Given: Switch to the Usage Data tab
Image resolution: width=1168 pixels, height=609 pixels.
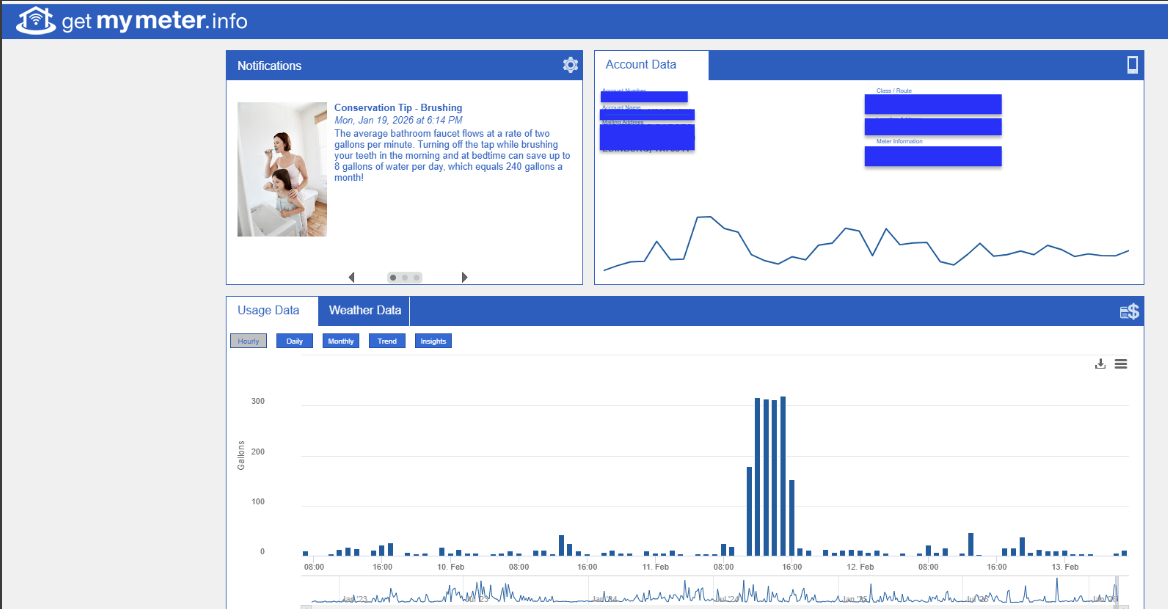Looking at the screenshot, I should click(268, 311).
